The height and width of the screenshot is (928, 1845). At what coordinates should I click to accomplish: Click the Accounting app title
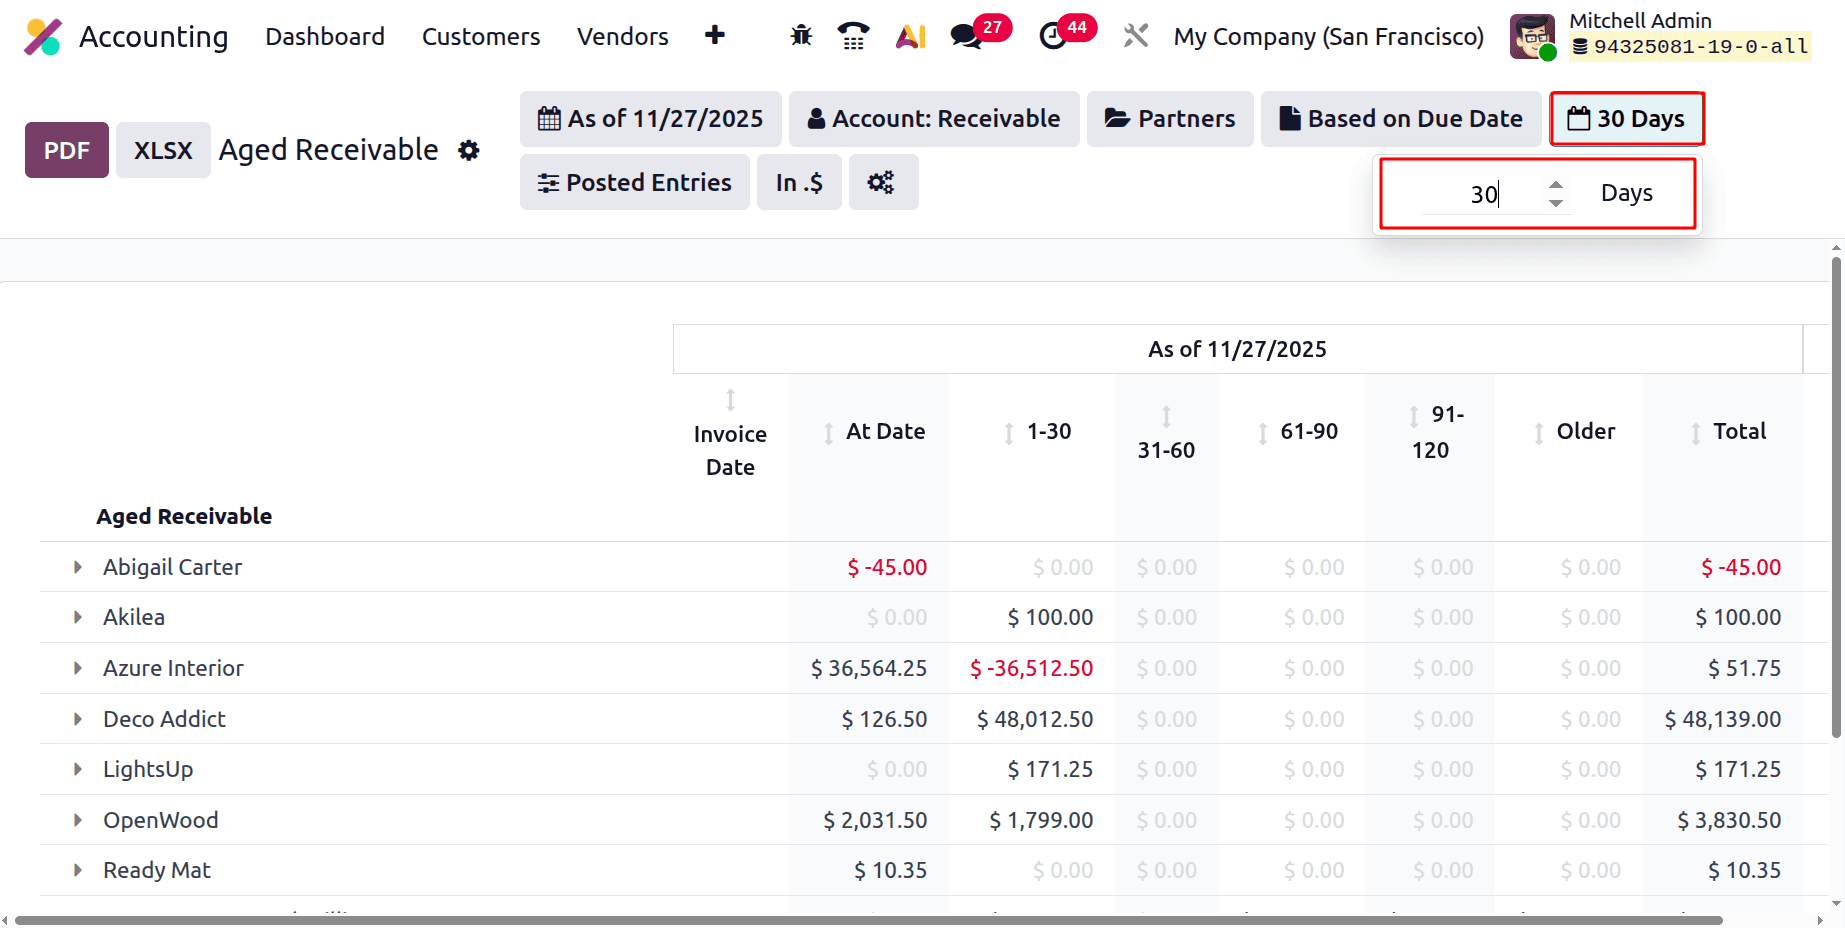154,37
